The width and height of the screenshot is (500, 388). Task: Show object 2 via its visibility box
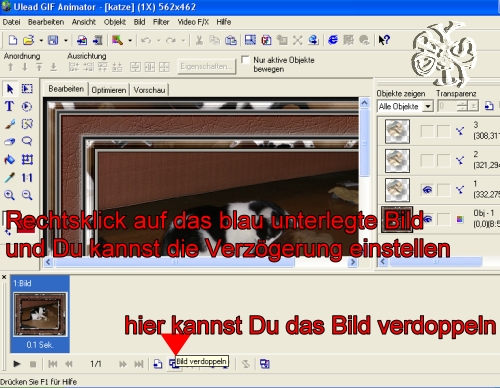427,161
